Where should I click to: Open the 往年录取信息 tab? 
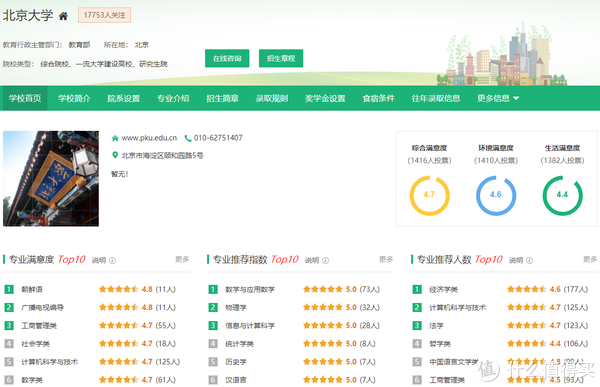click(x=436, y=98)
